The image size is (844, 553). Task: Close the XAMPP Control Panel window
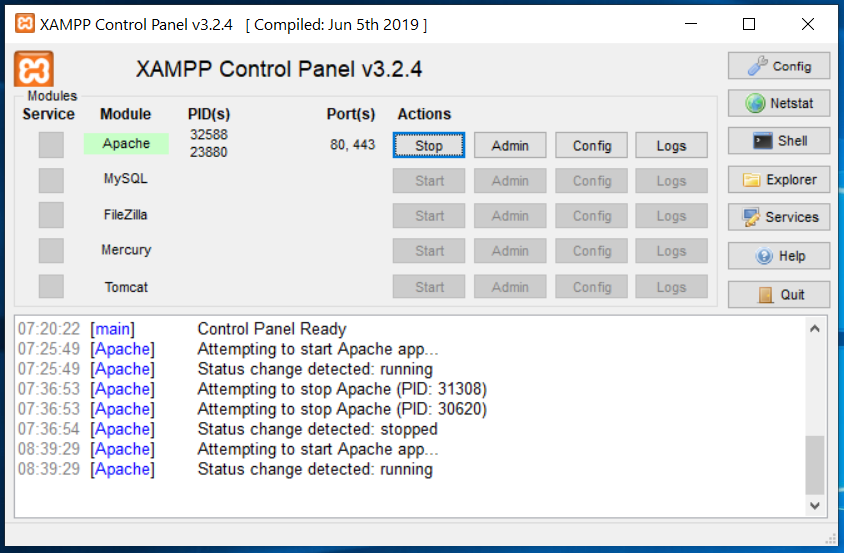coord(807,24)
